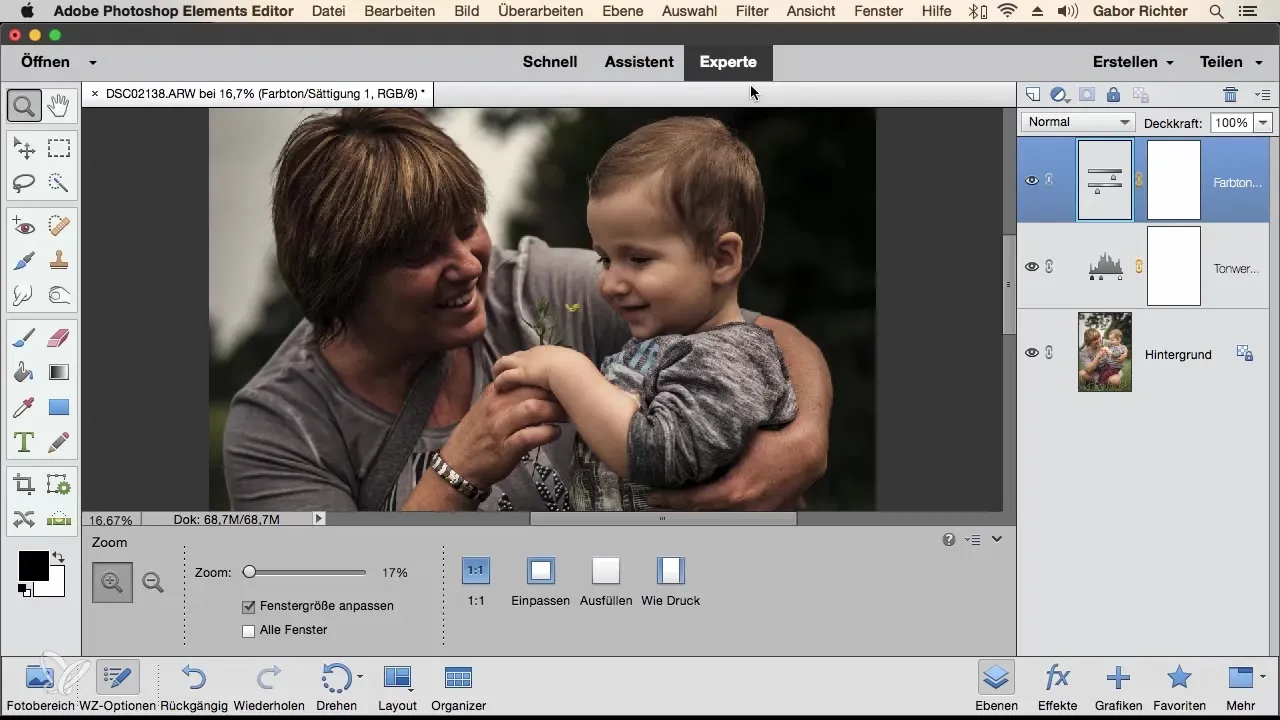Open adjustment layer creation dropdown
The width and height of the screenshot is (1280, 720).
pyautogui.click(x=1060, y=95)
